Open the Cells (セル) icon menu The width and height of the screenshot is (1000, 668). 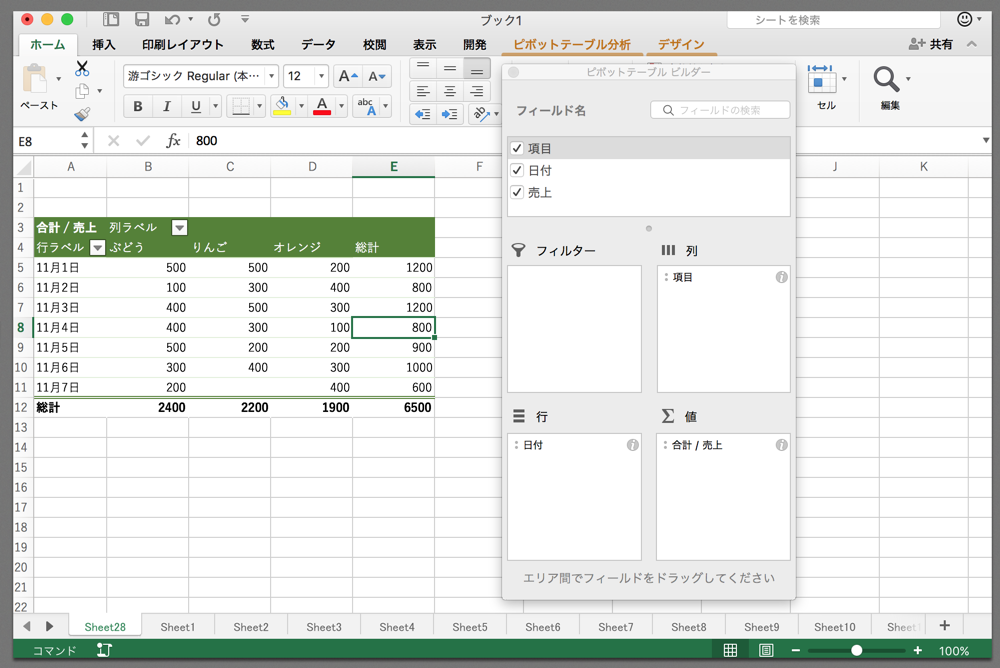pos(821,78)
